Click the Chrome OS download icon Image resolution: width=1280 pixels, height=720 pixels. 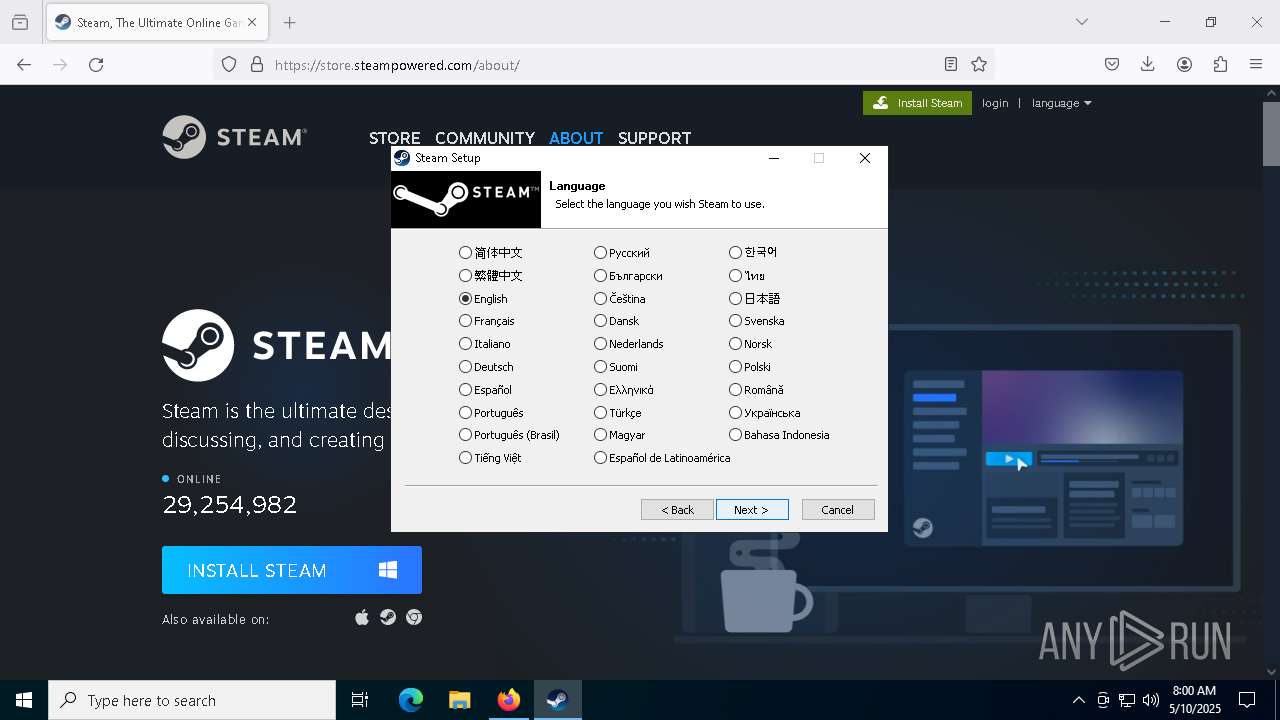(414, 618)
